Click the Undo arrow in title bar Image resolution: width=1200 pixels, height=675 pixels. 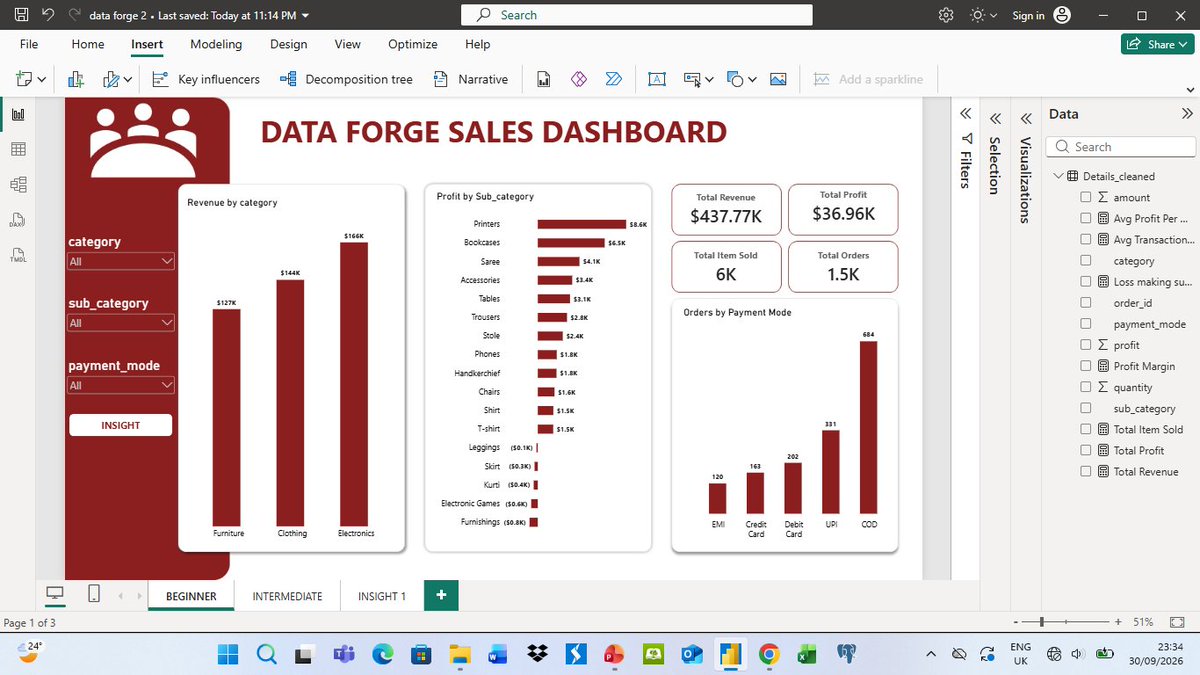48,15
